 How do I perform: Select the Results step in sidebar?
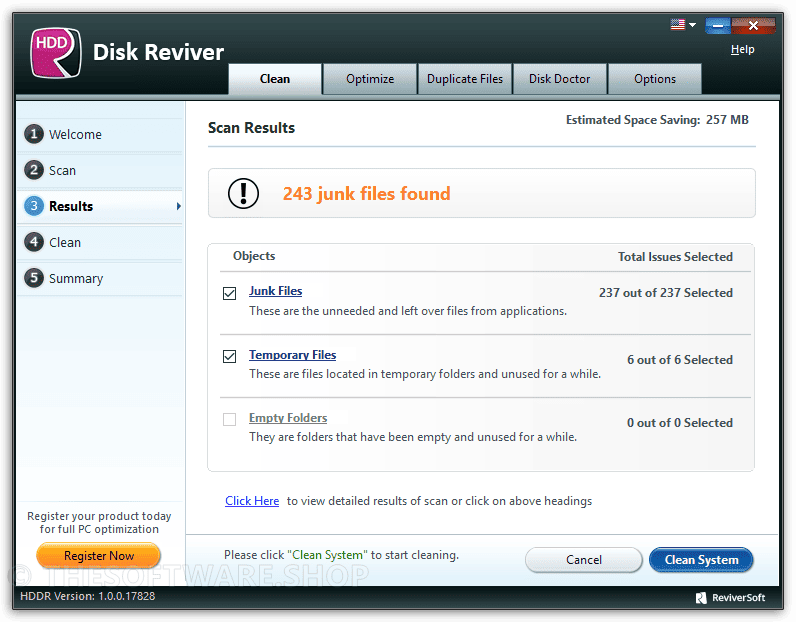pos(100,206)
